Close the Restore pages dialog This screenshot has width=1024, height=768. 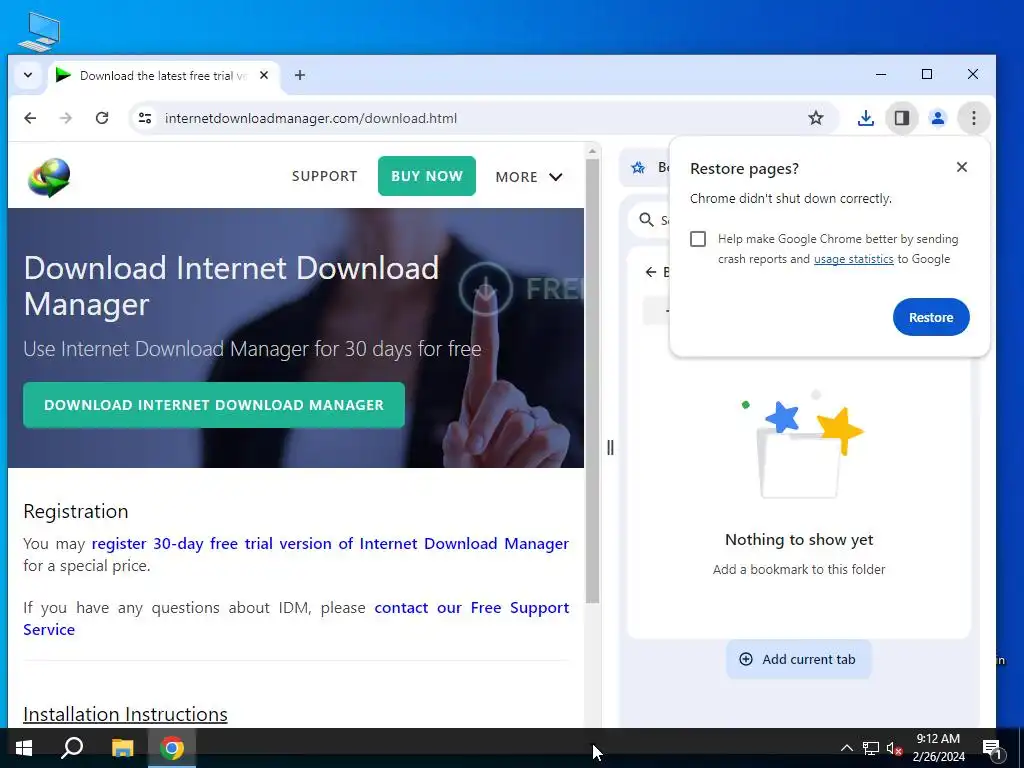pyautogui.click(x=962, y=167)
